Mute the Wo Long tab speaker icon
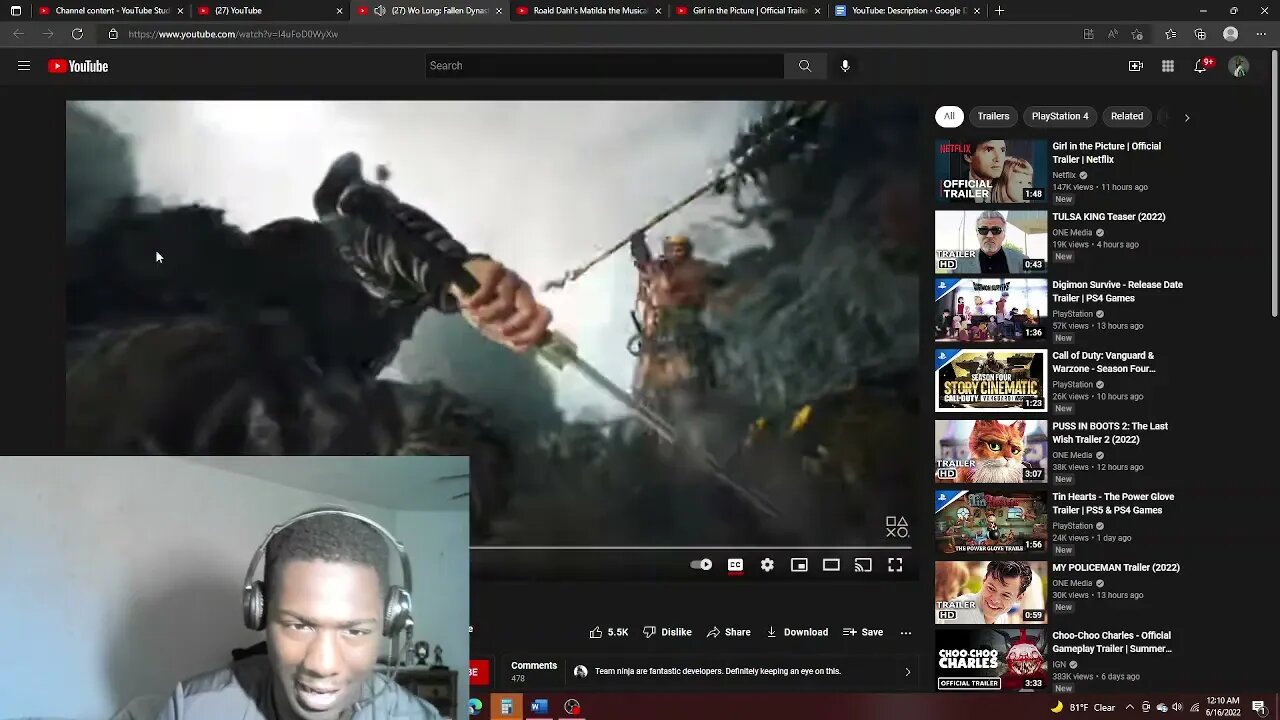Viewport: 1280px width, 720px height. point(379,11)
